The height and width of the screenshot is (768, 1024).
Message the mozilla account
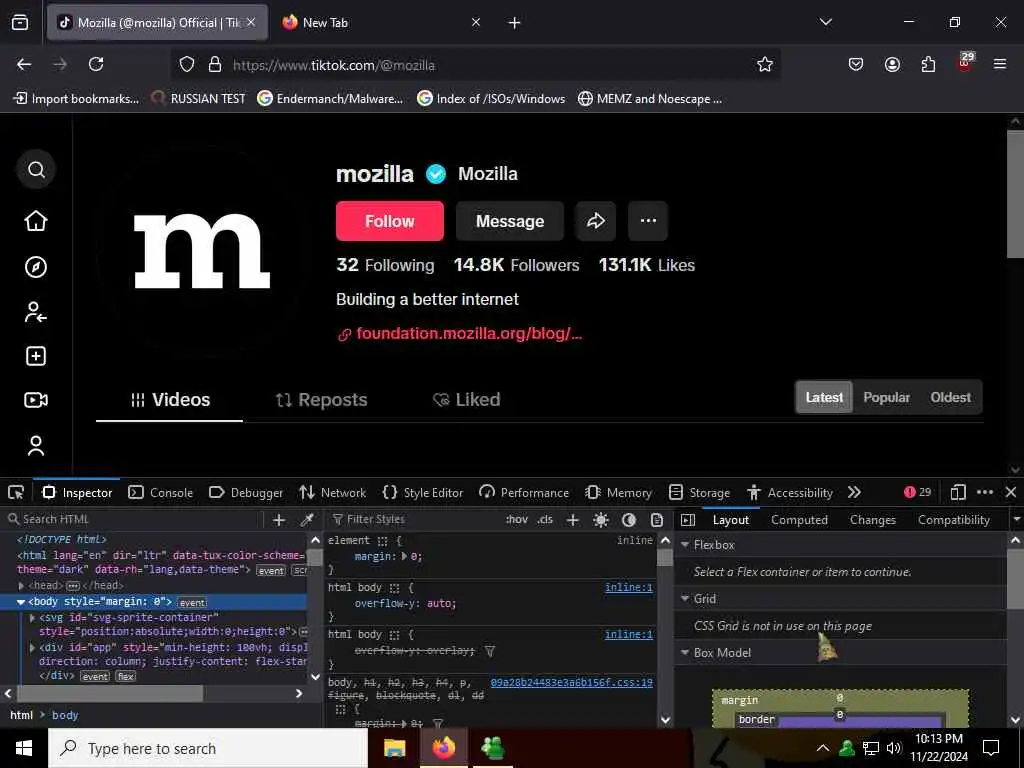click(x=510, y=221)
